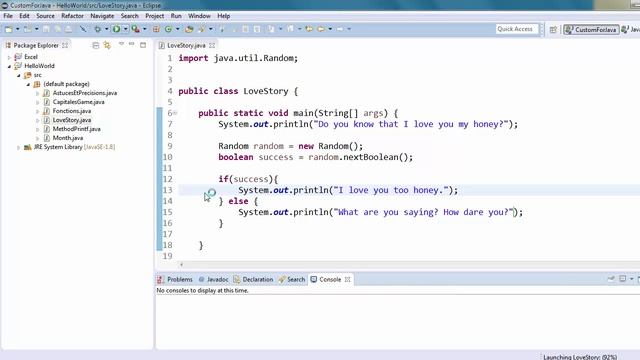Select the LoveStory.java editor tab
Viewport: 640px width, 360px height.
click(186, 45)
